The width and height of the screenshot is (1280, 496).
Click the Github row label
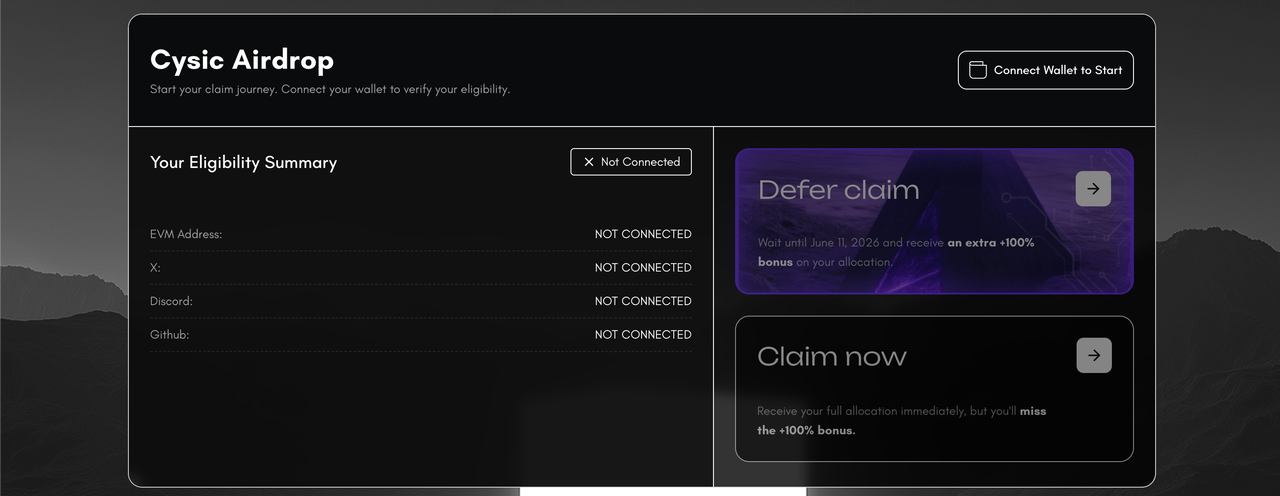pos(169,335)
